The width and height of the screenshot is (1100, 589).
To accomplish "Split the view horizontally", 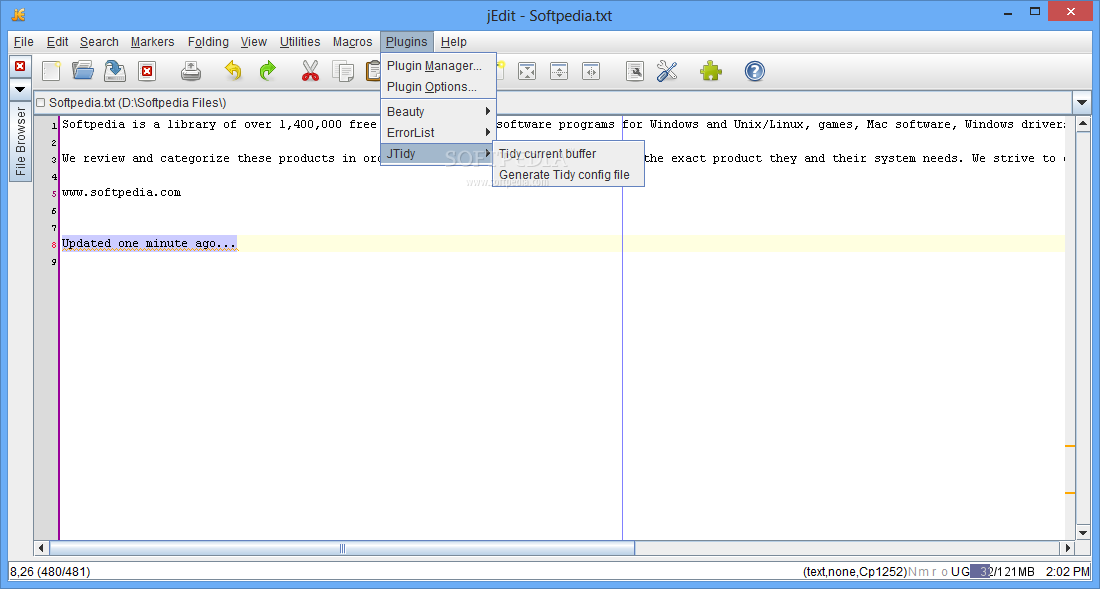I will pyautogui.click(x=559, y=71).
